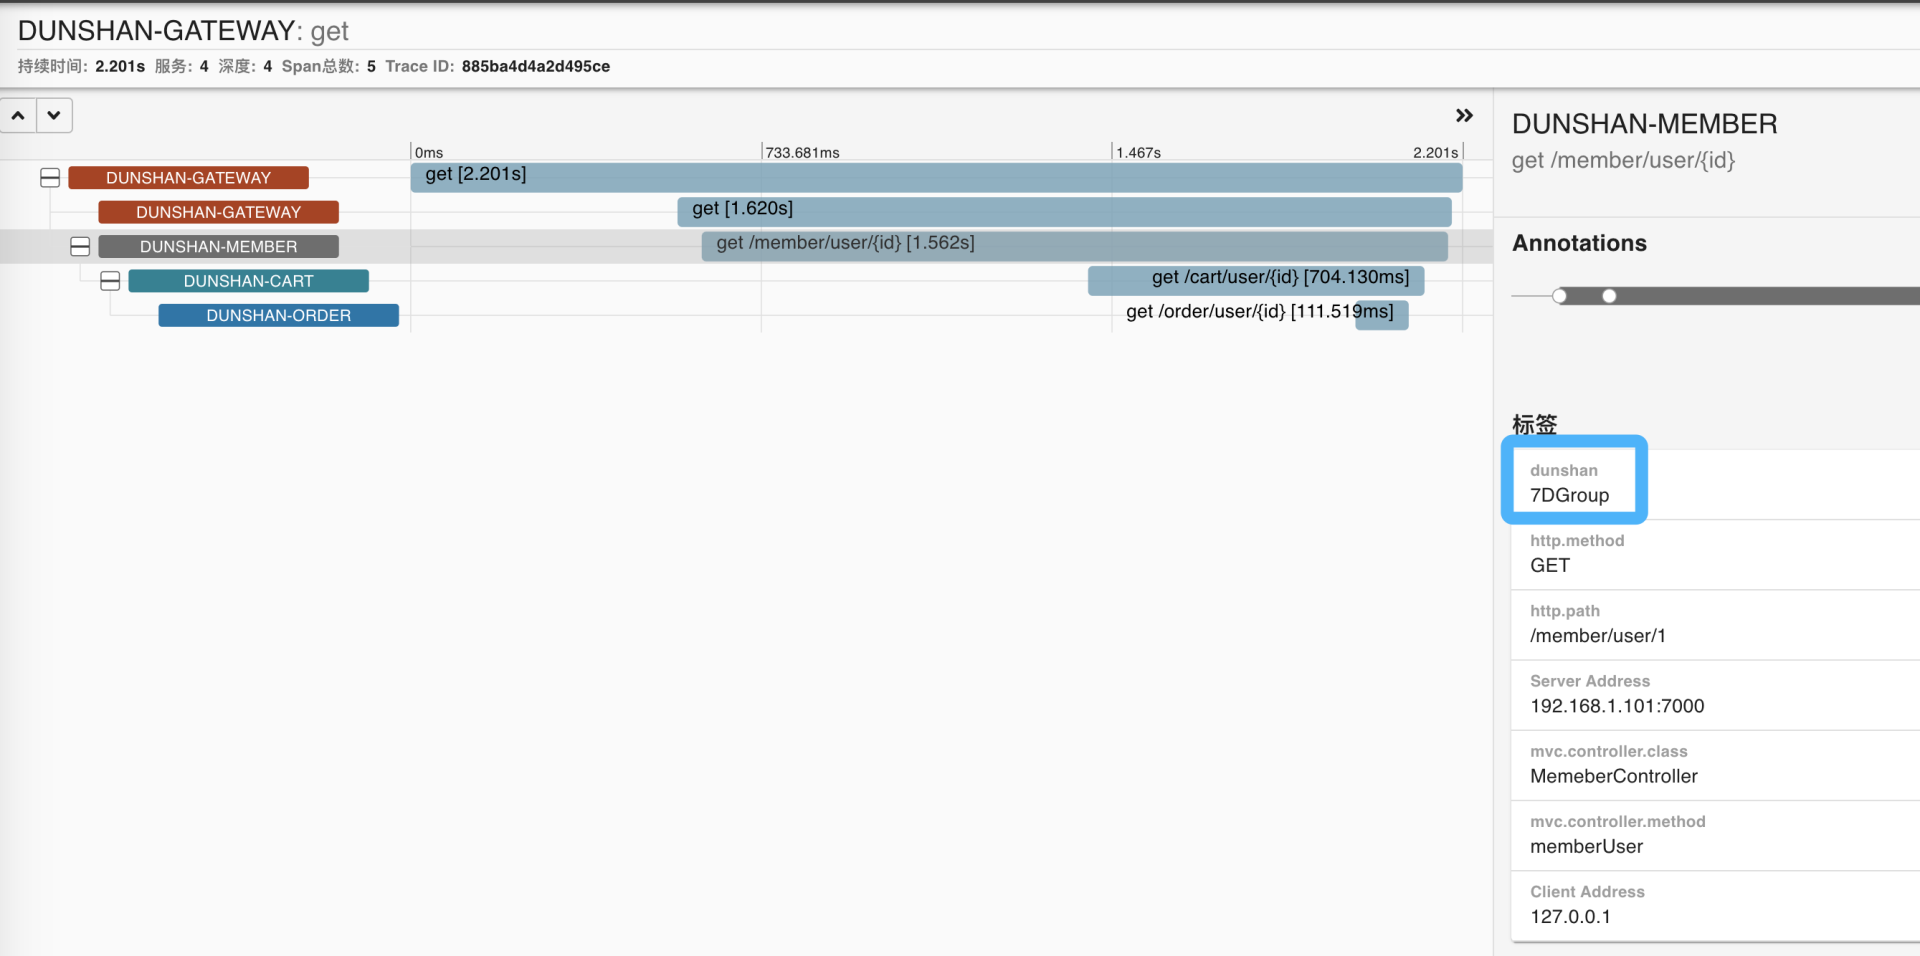Open the get /order/user/{id} span bar
Viewport: 1920px width, 956px height.
[1381, 314]
